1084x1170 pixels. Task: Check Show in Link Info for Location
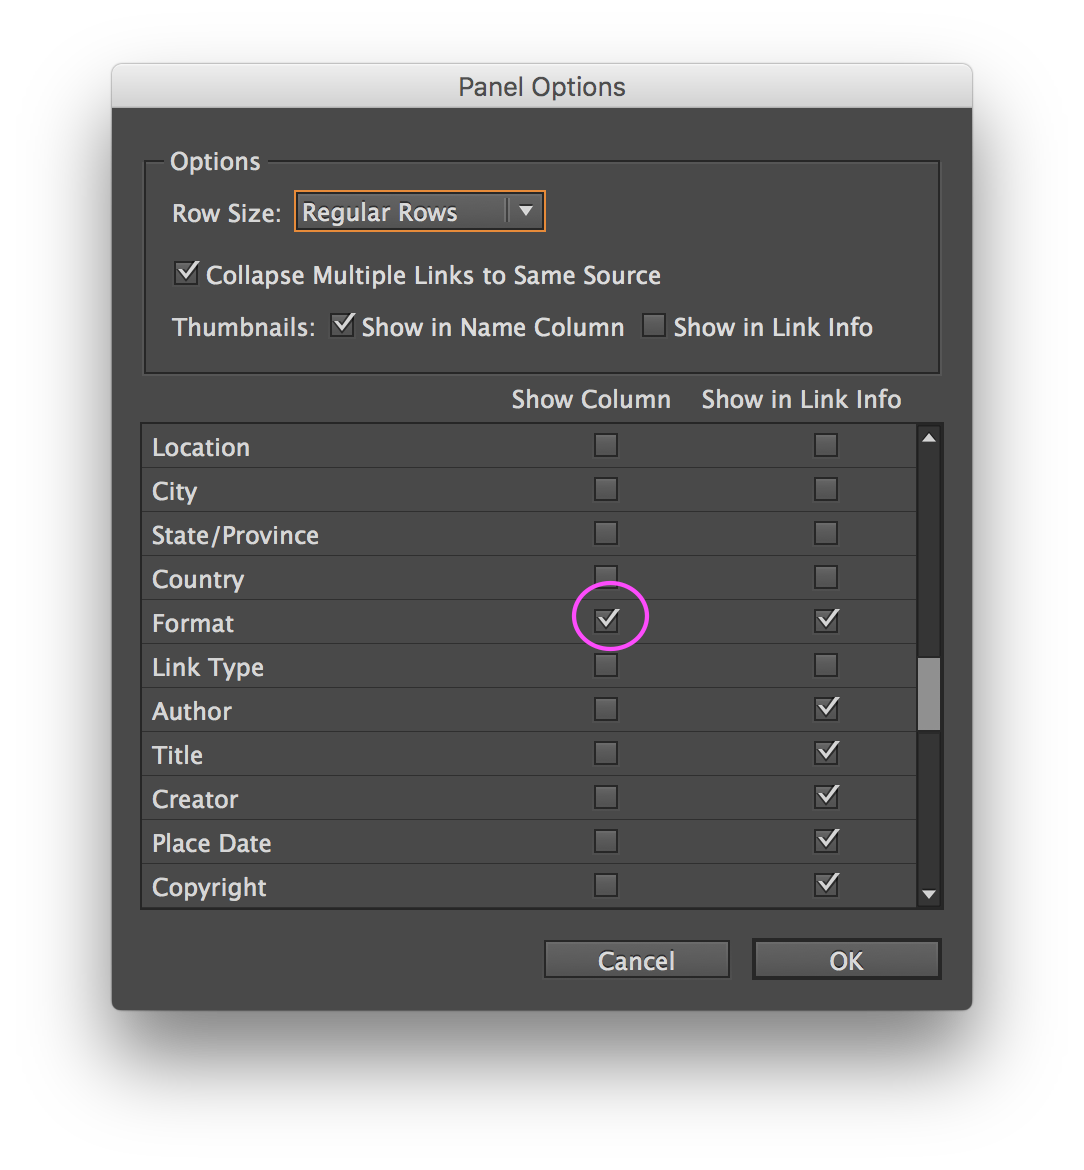coord(825,445)
